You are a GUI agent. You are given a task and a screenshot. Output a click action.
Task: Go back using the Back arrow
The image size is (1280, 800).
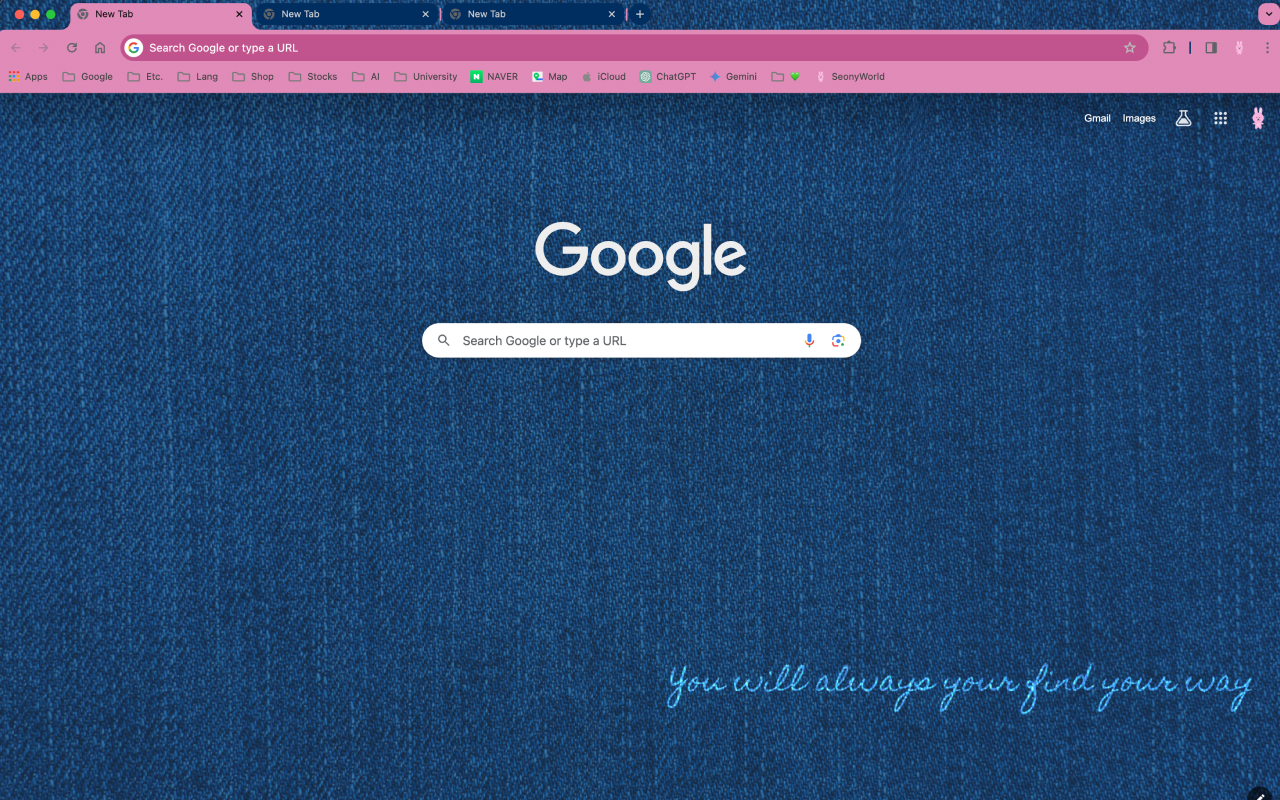pyautogui.click(x=15, y=48)
